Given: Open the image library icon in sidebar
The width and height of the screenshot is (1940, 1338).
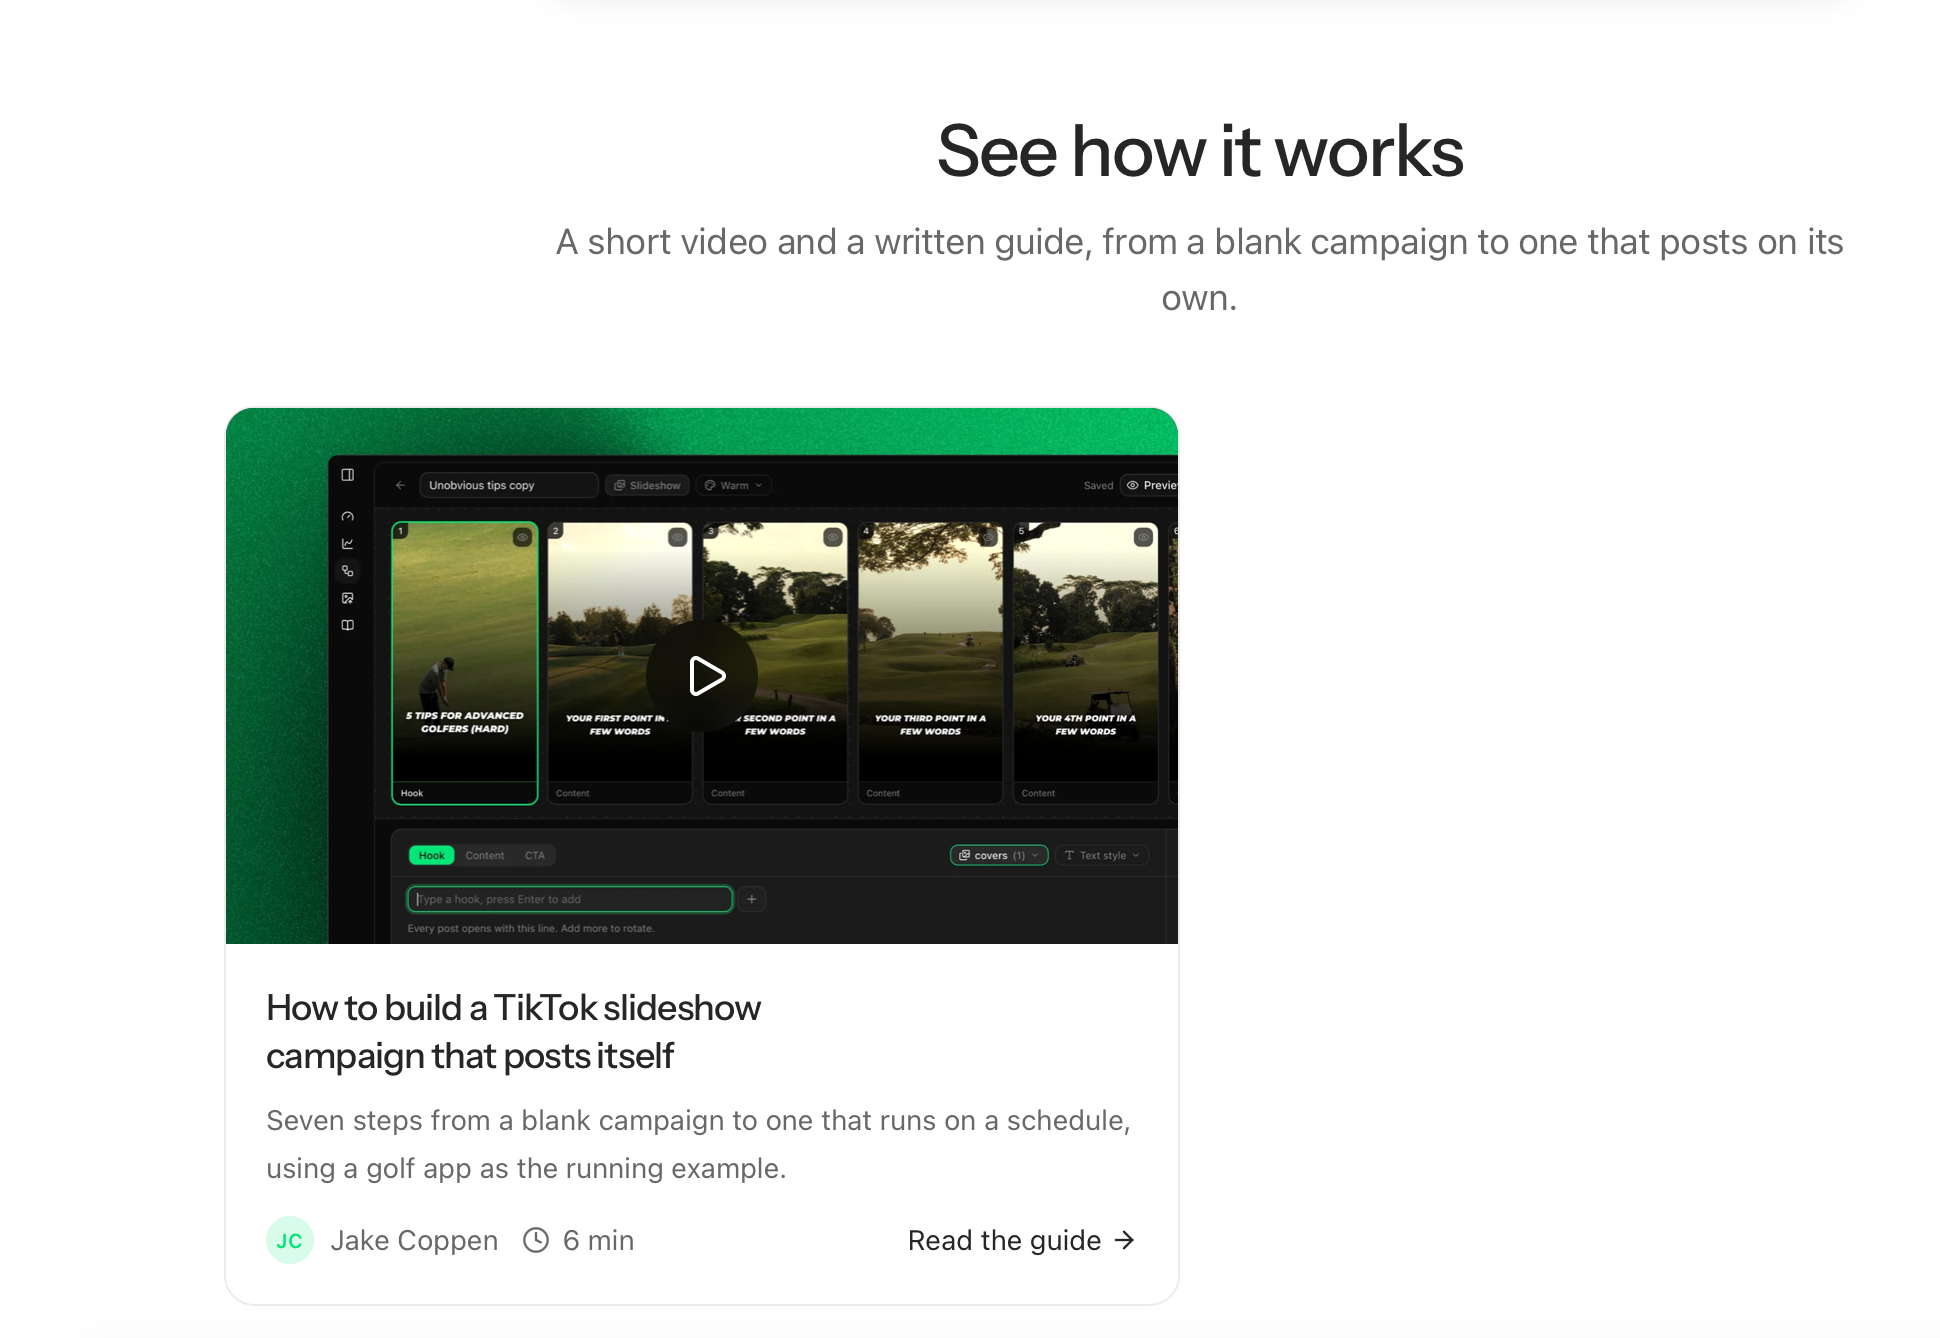Looking at the screenshot, I should click(x=347, y=598).
